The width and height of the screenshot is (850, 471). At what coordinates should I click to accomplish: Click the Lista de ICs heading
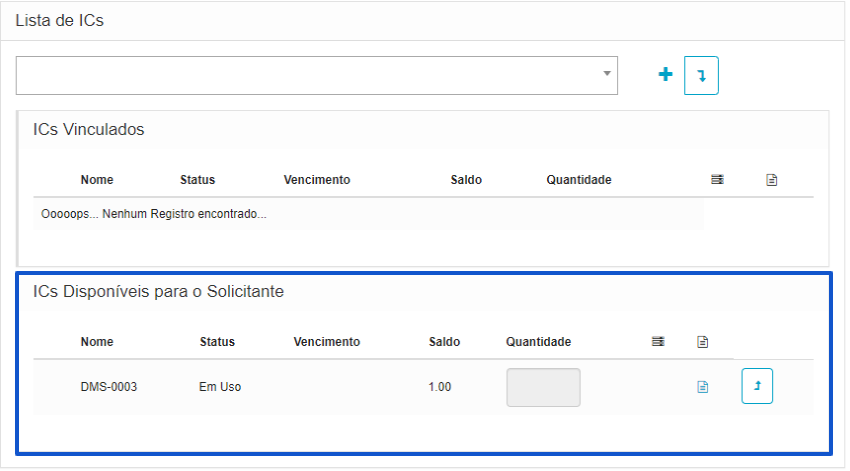60,21
